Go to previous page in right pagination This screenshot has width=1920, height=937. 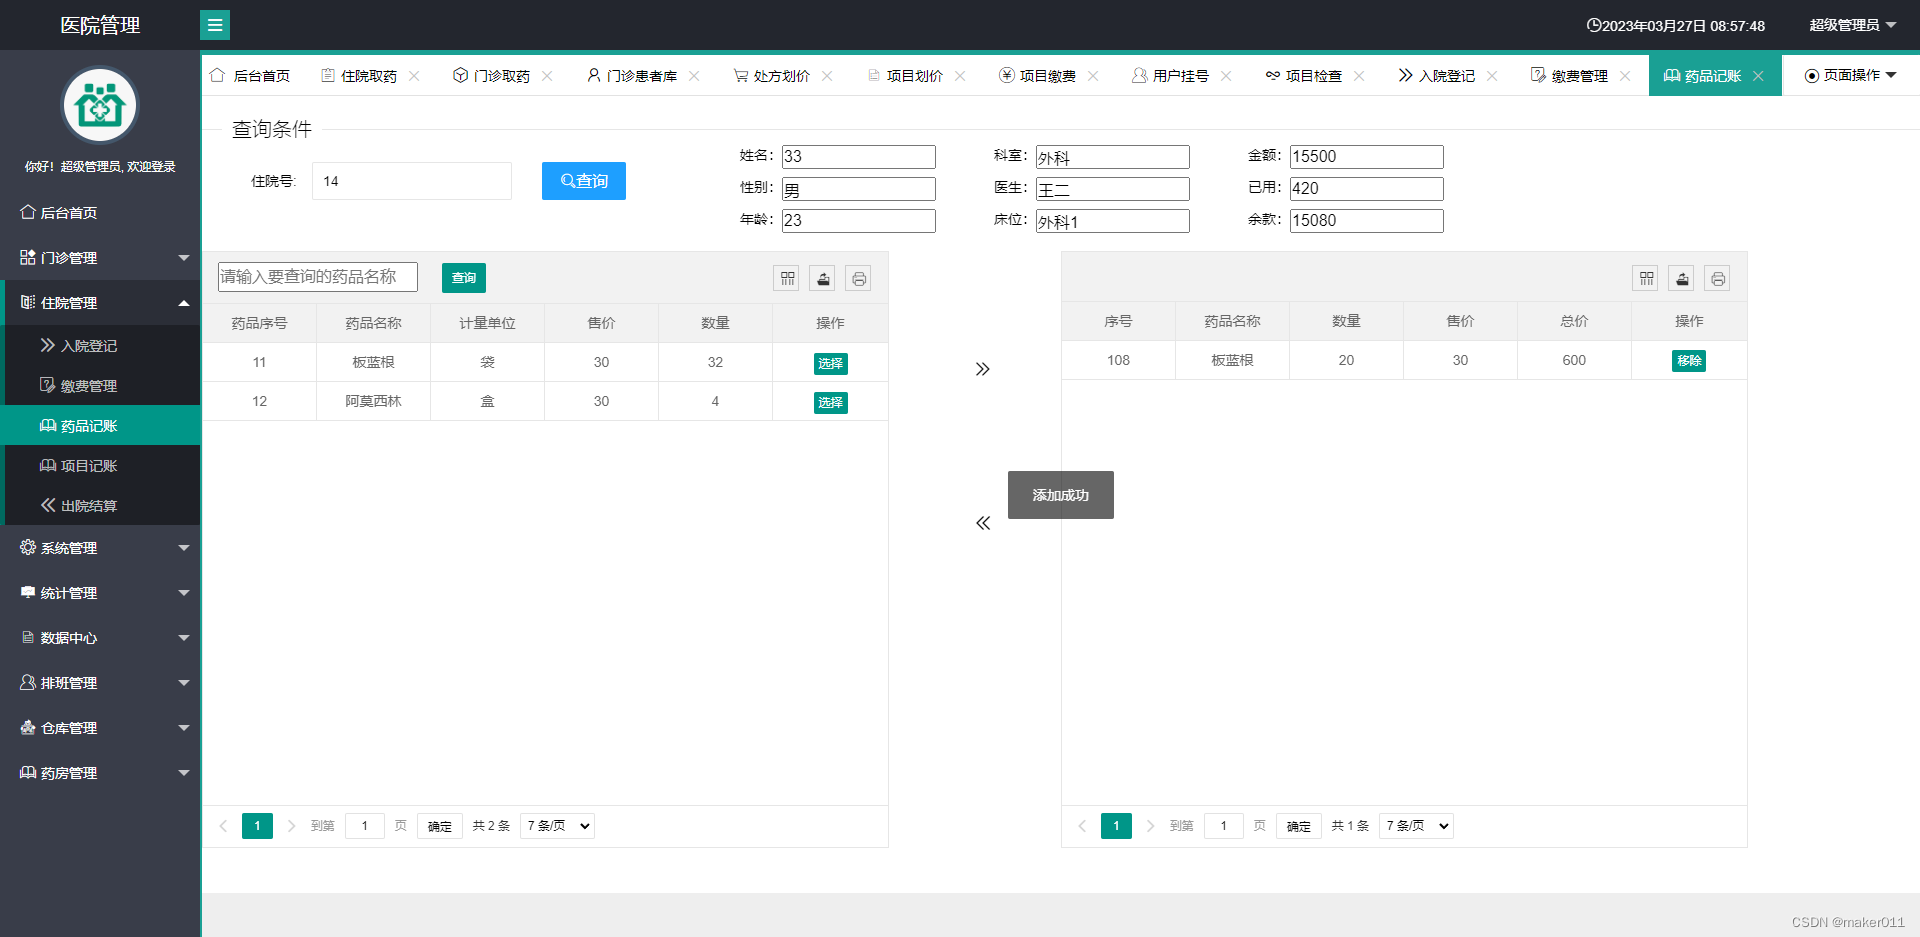(x=1082, y=826)
